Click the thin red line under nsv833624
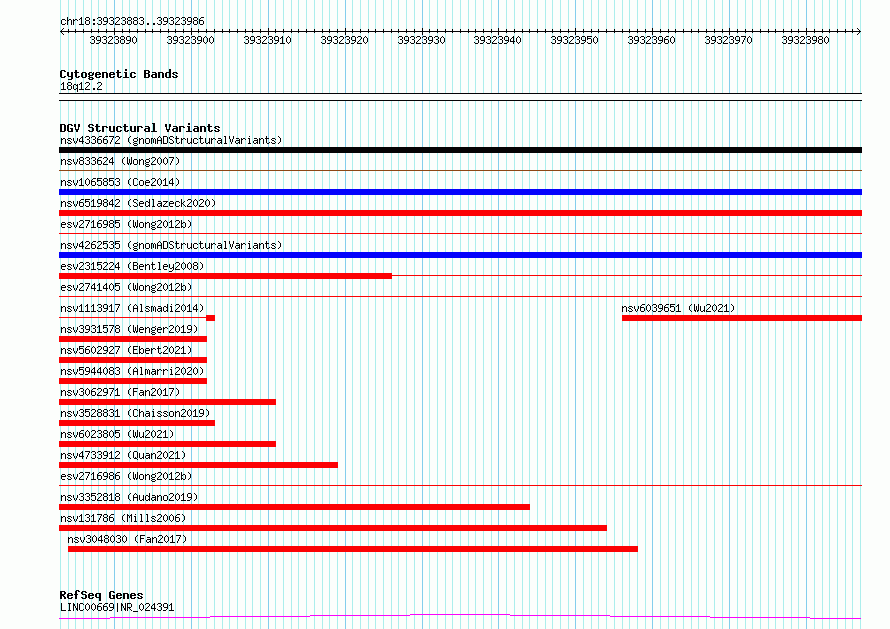The width and height of the screenshot is (890, 629). [460, 170]
